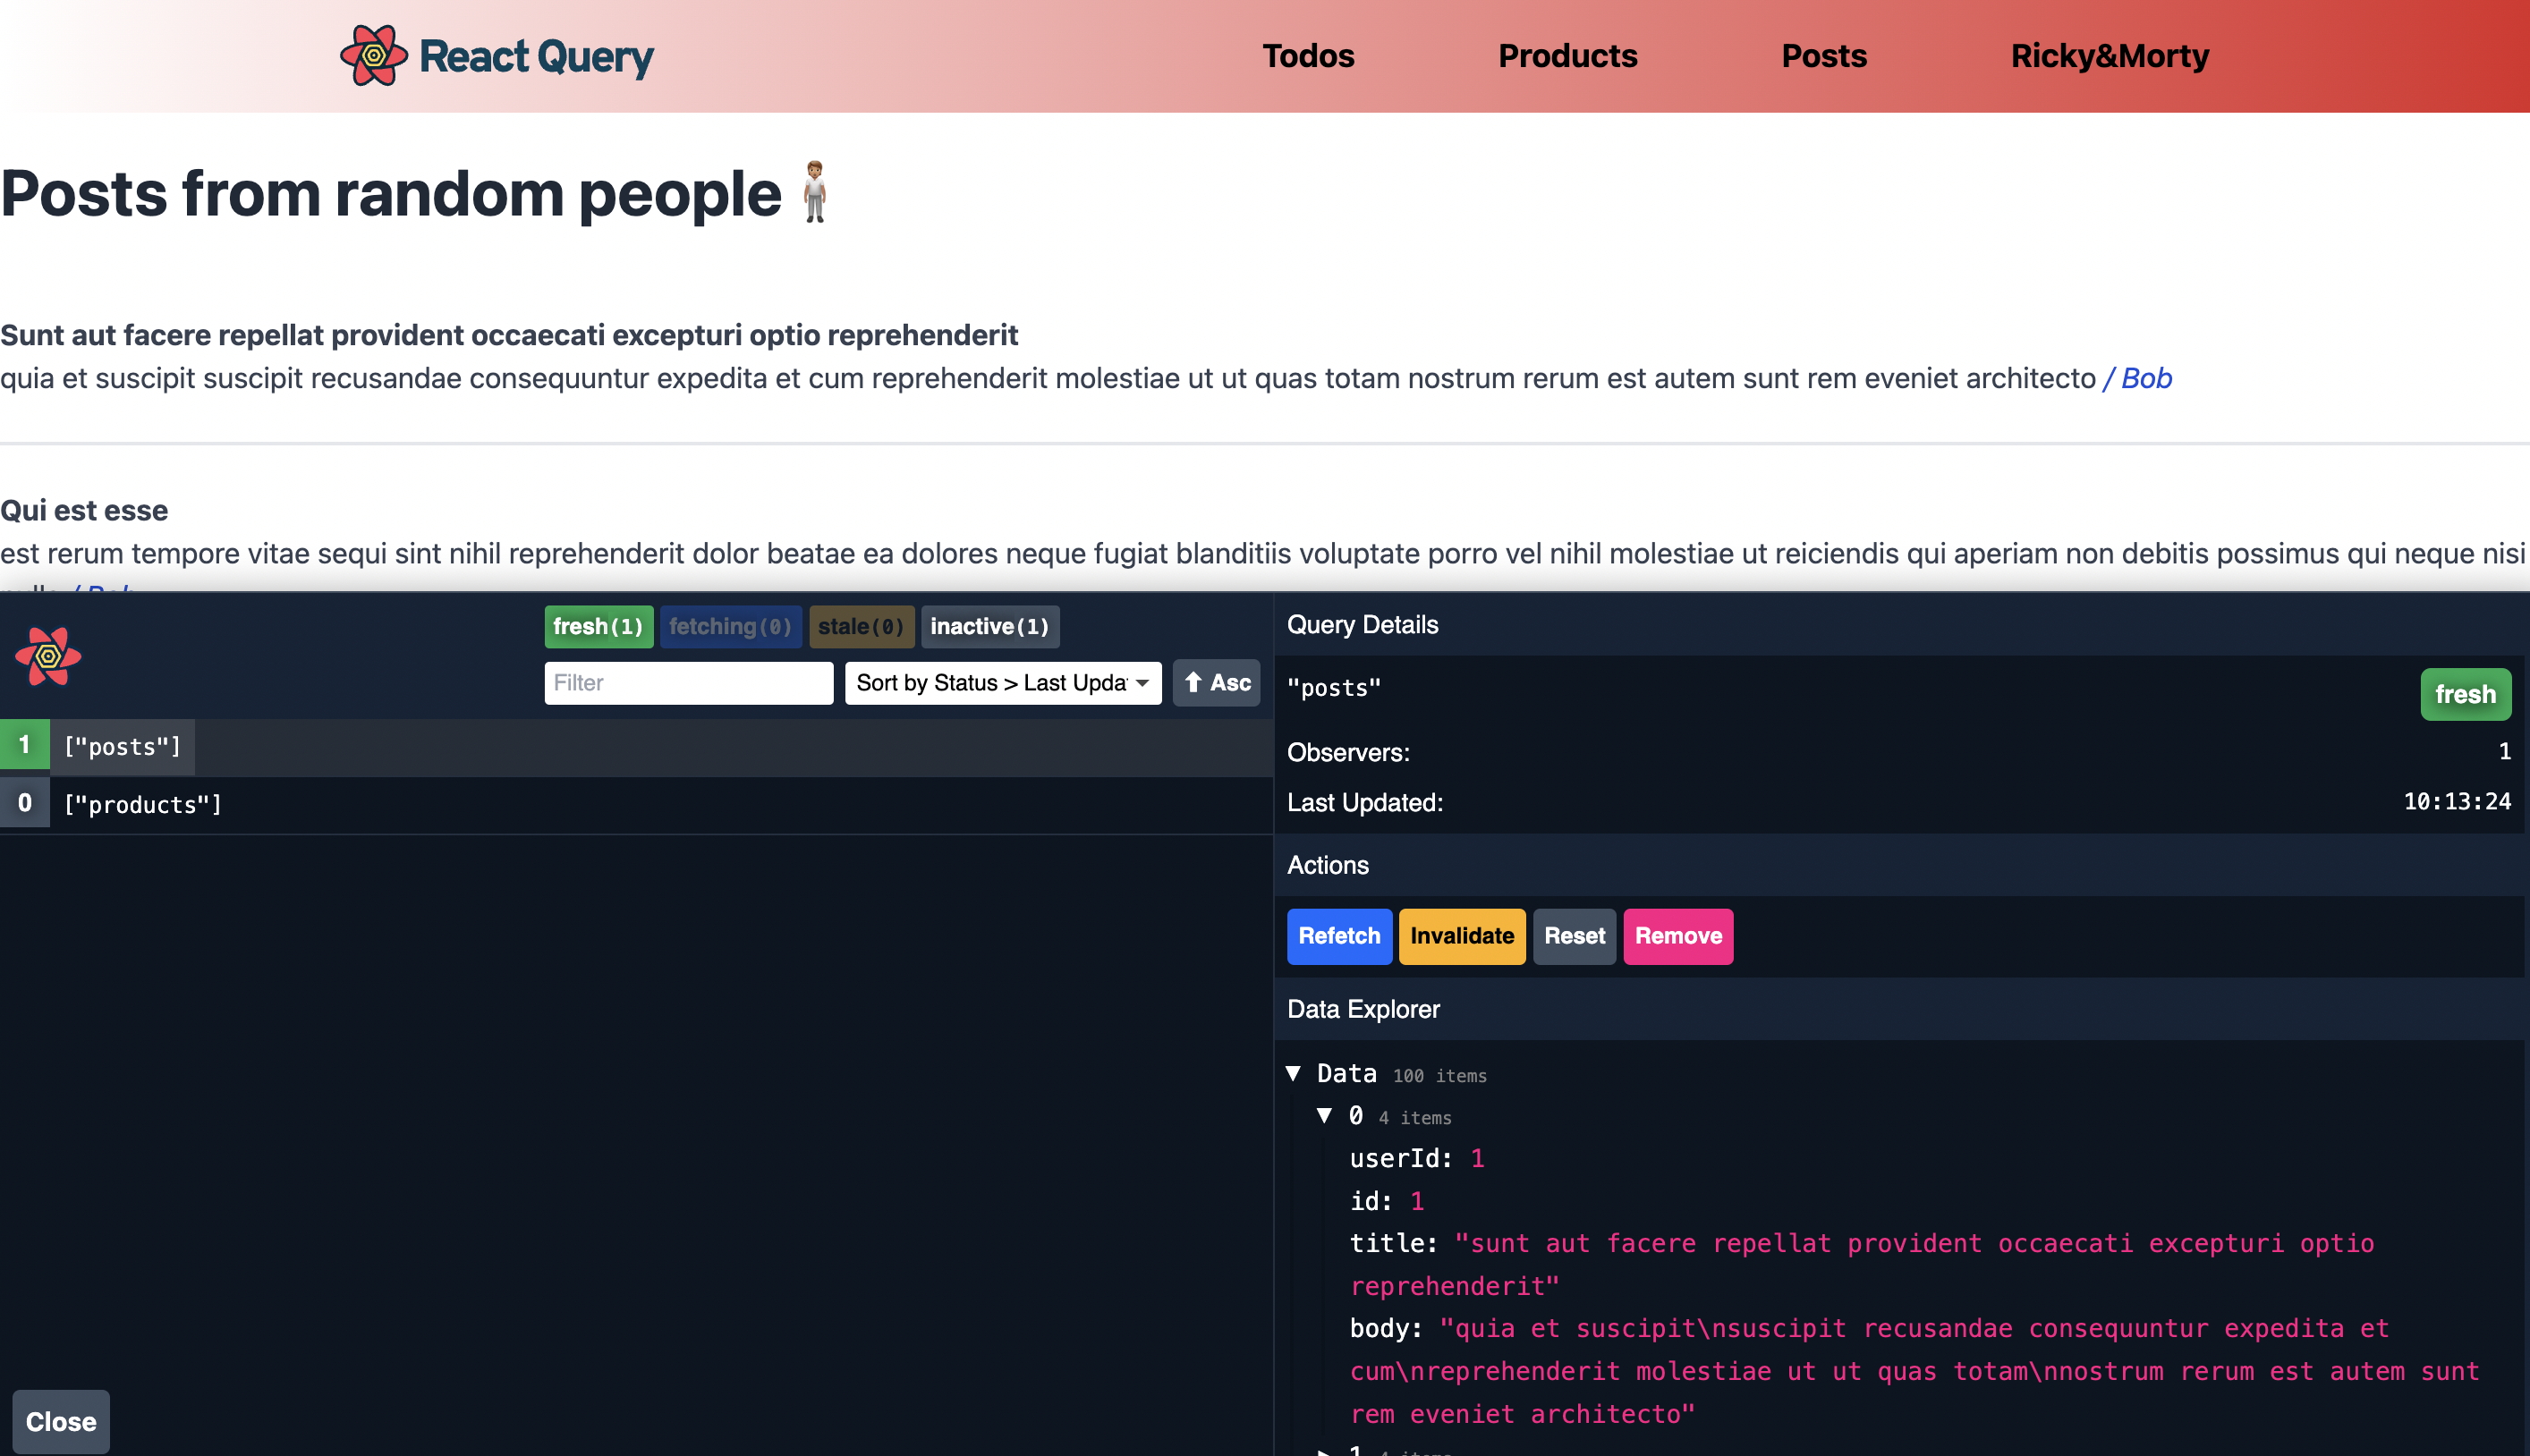
Task: Open the Ricky&Morty page
Action: [x=2110, y=56]
